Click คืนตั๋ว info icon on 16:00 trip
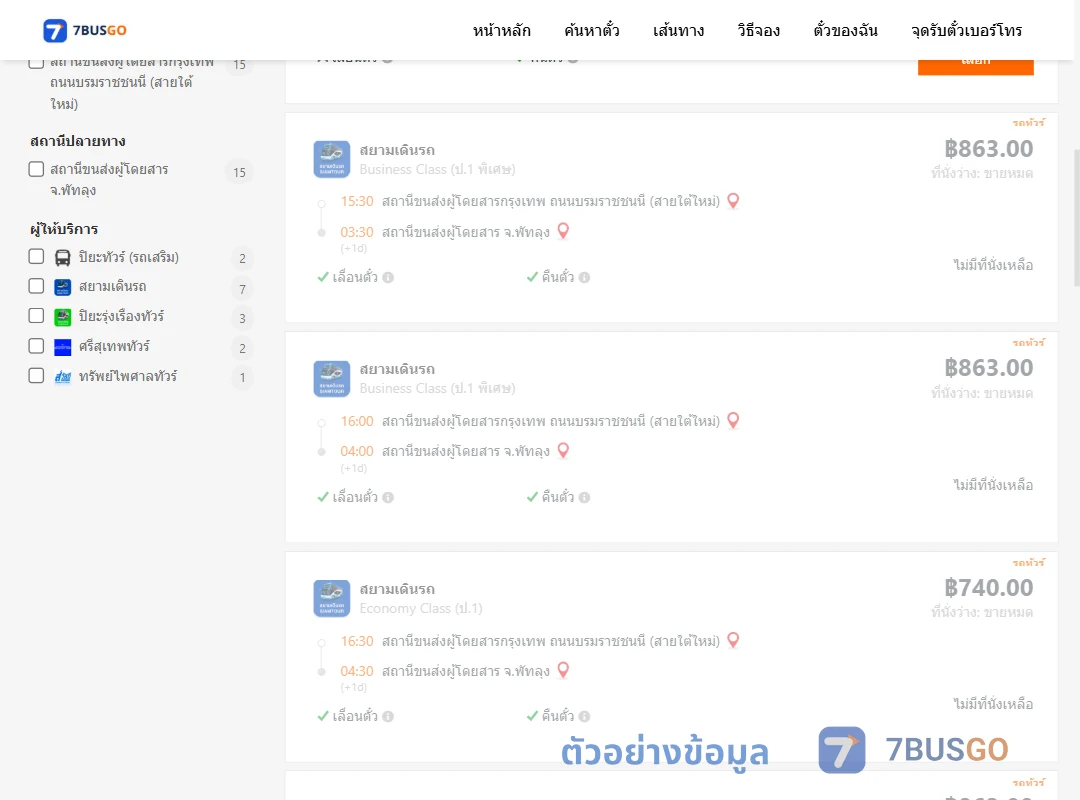1080x800 pixels. [x=585, y=498]
